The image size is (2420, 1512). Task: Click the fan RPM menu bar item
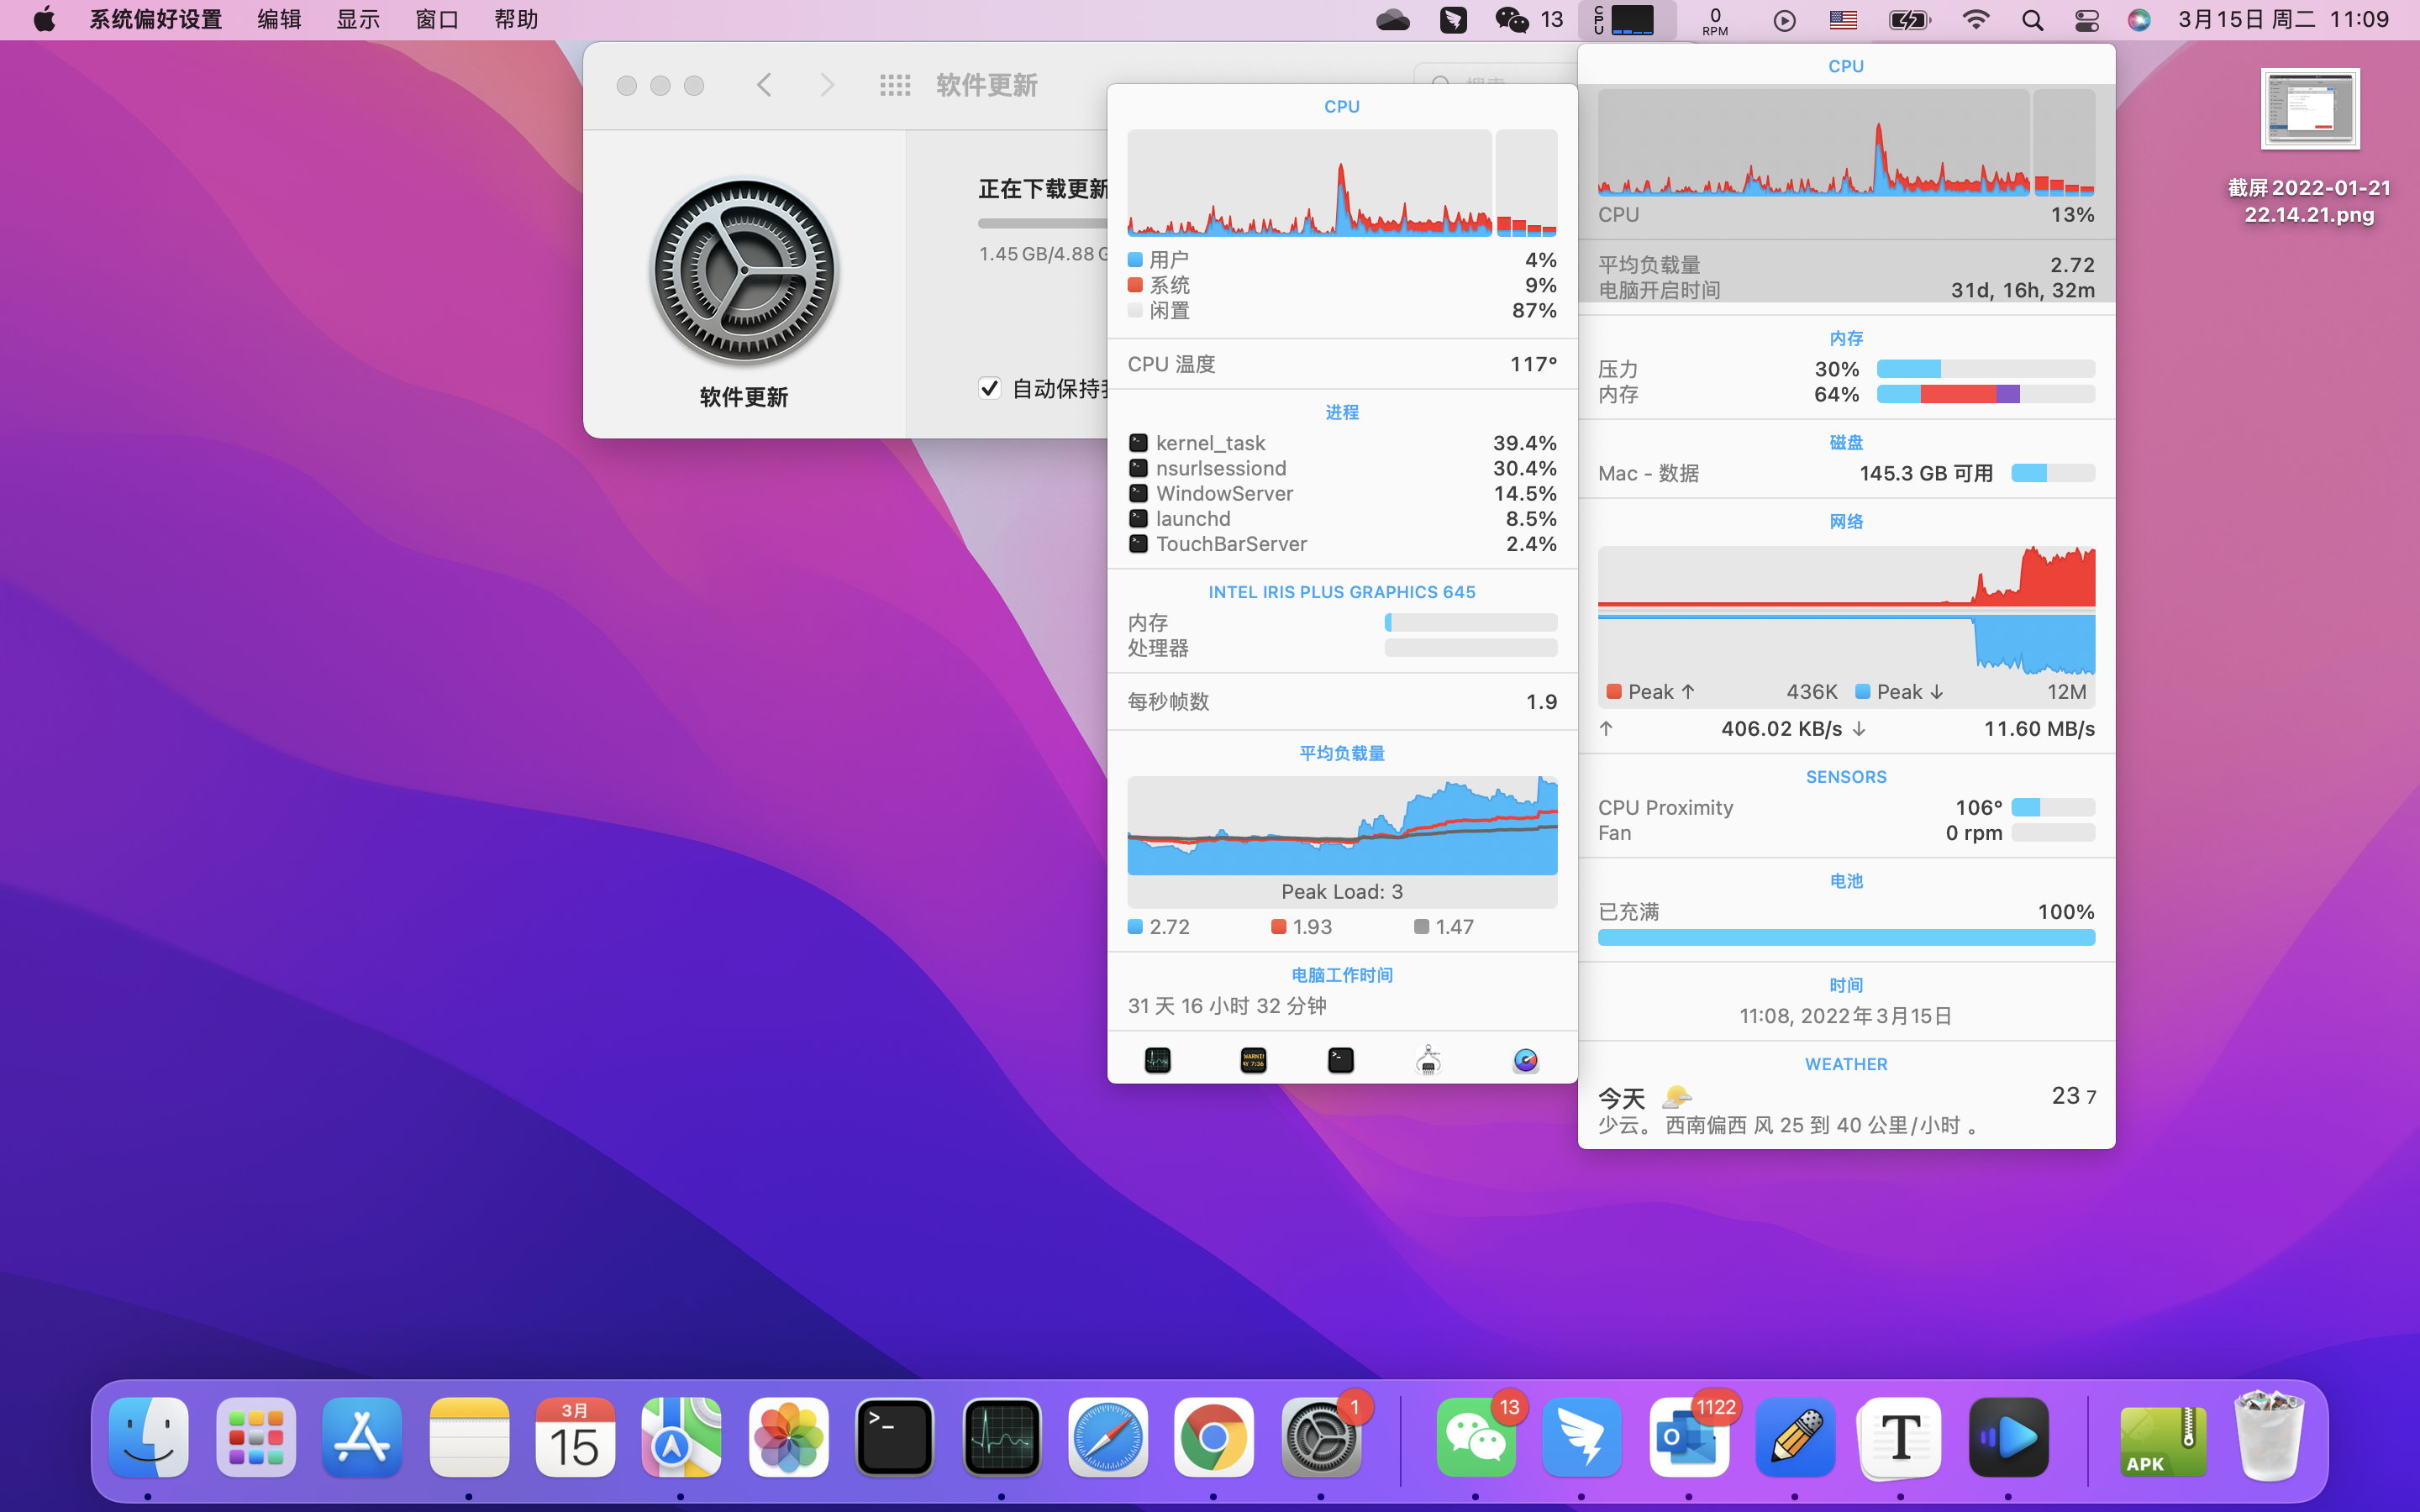tap(1715, 20)
